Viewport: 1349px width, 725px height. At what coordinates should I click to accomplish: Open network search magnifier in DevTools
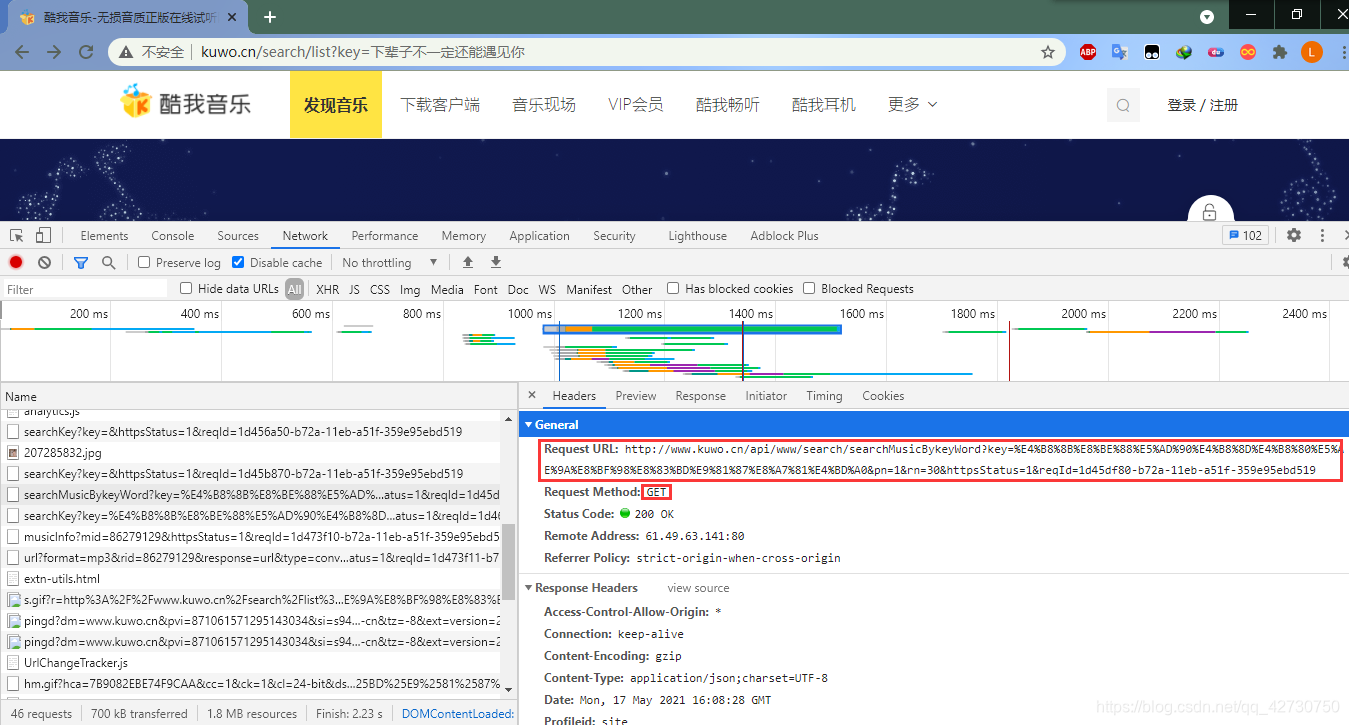108,262
